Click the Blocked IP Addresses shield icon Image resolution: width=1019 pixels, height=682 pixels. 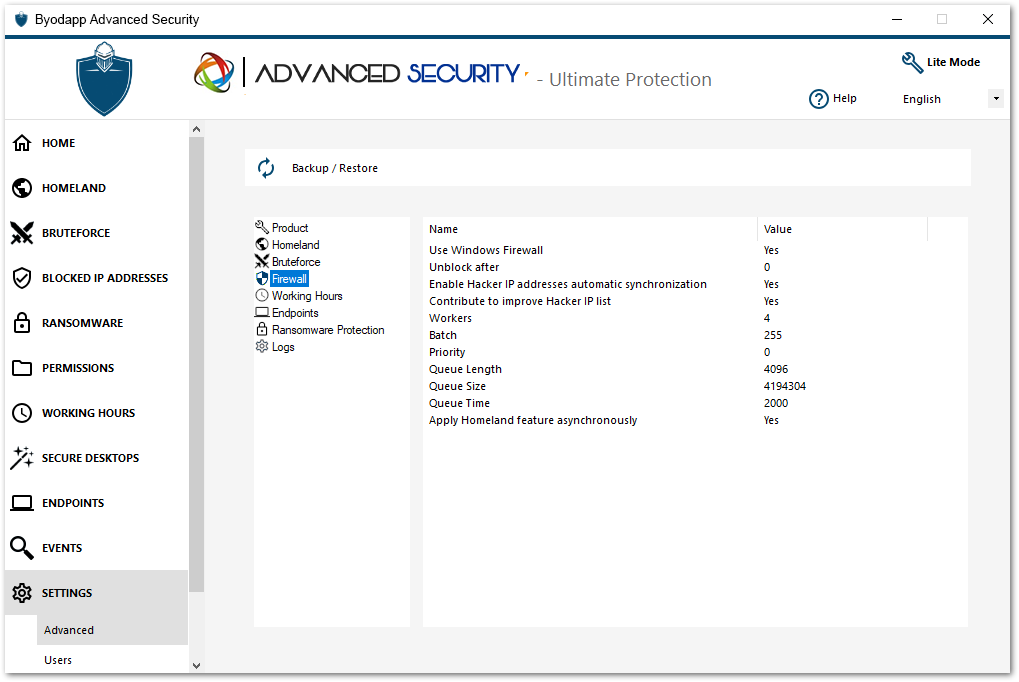[x=22, y=278]
